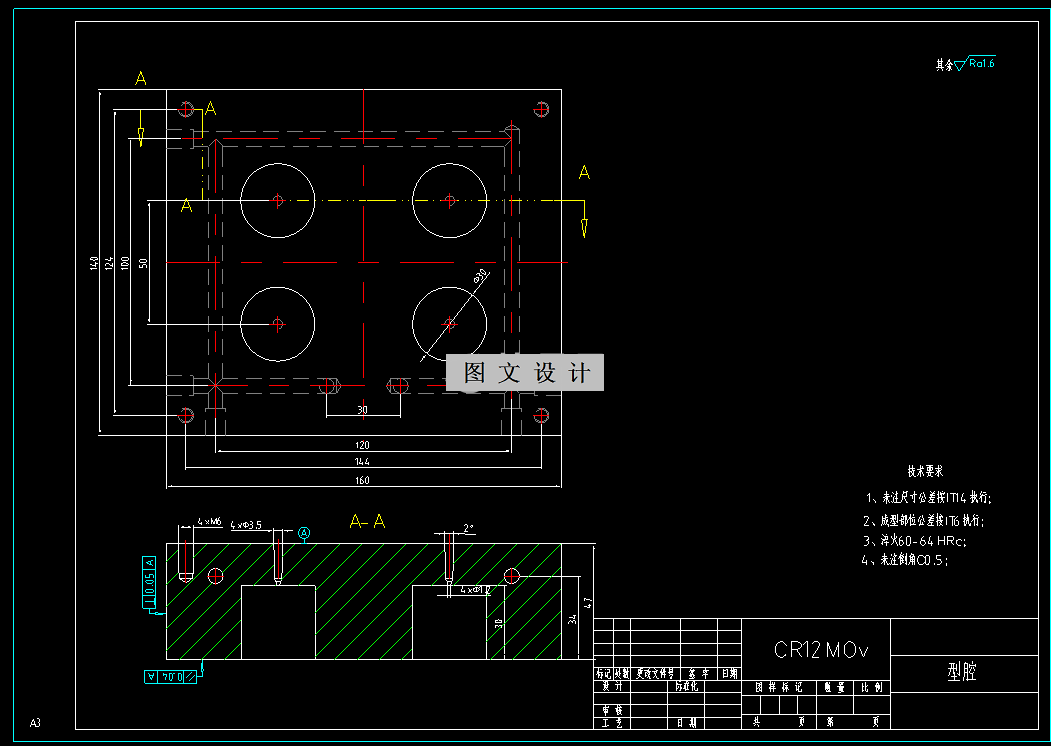Click the 更改文件号 title block cell
The width and height of the screenshot is (1051, 746).
coord(656,674)
